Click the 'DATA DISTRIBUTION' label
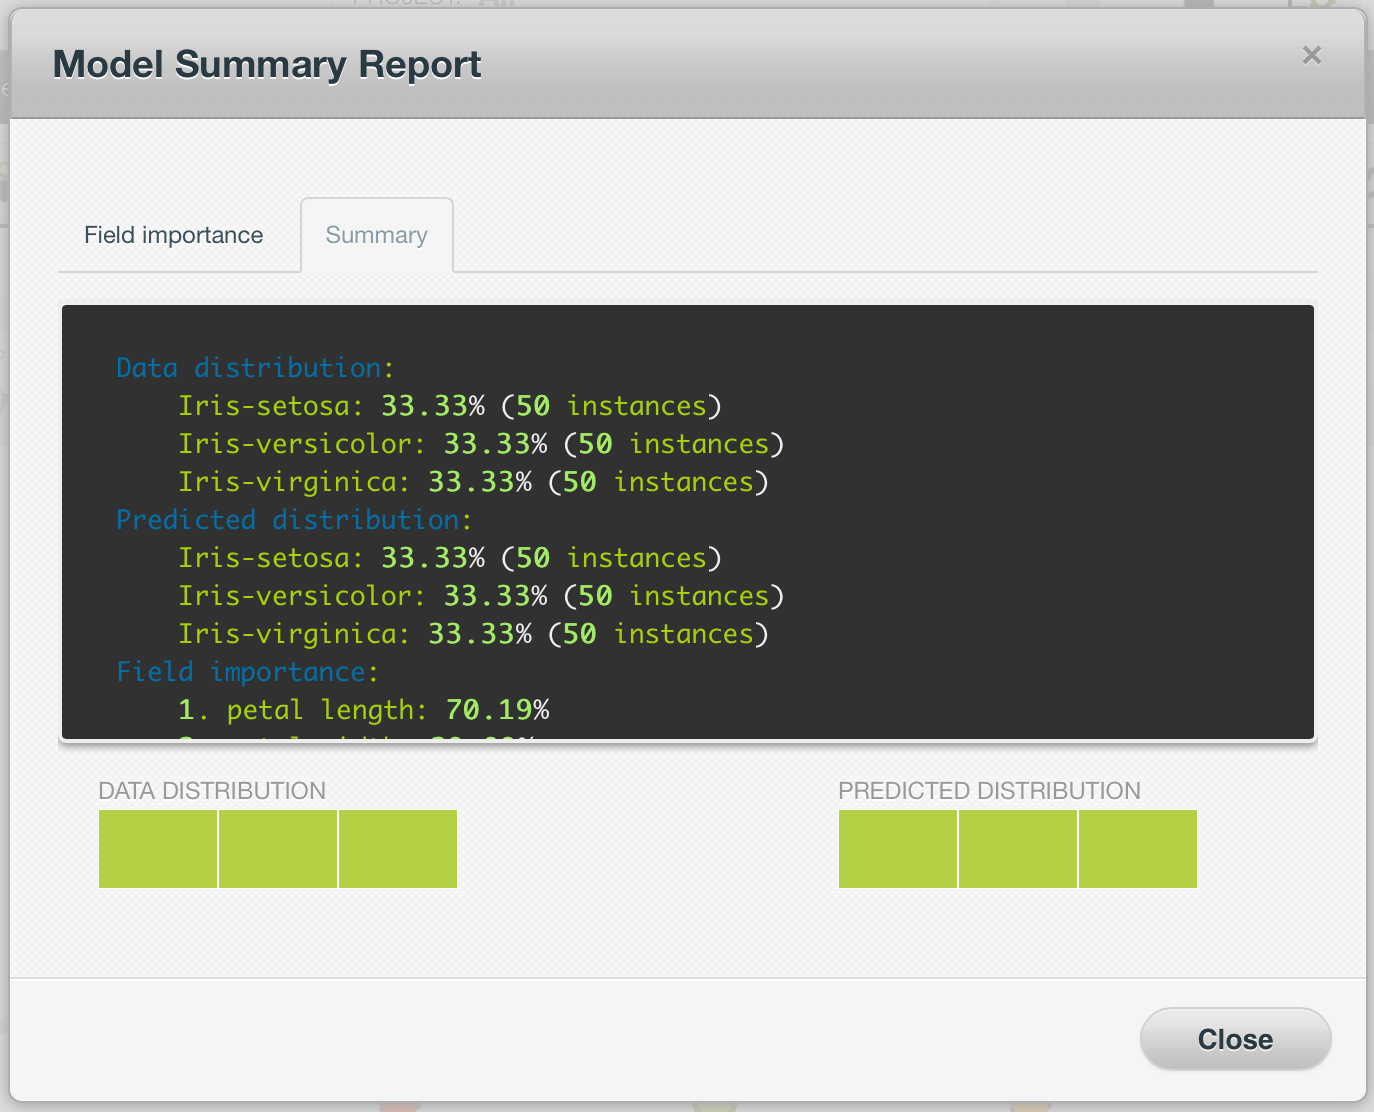The image size is (1374, 1112). point(212,791)
